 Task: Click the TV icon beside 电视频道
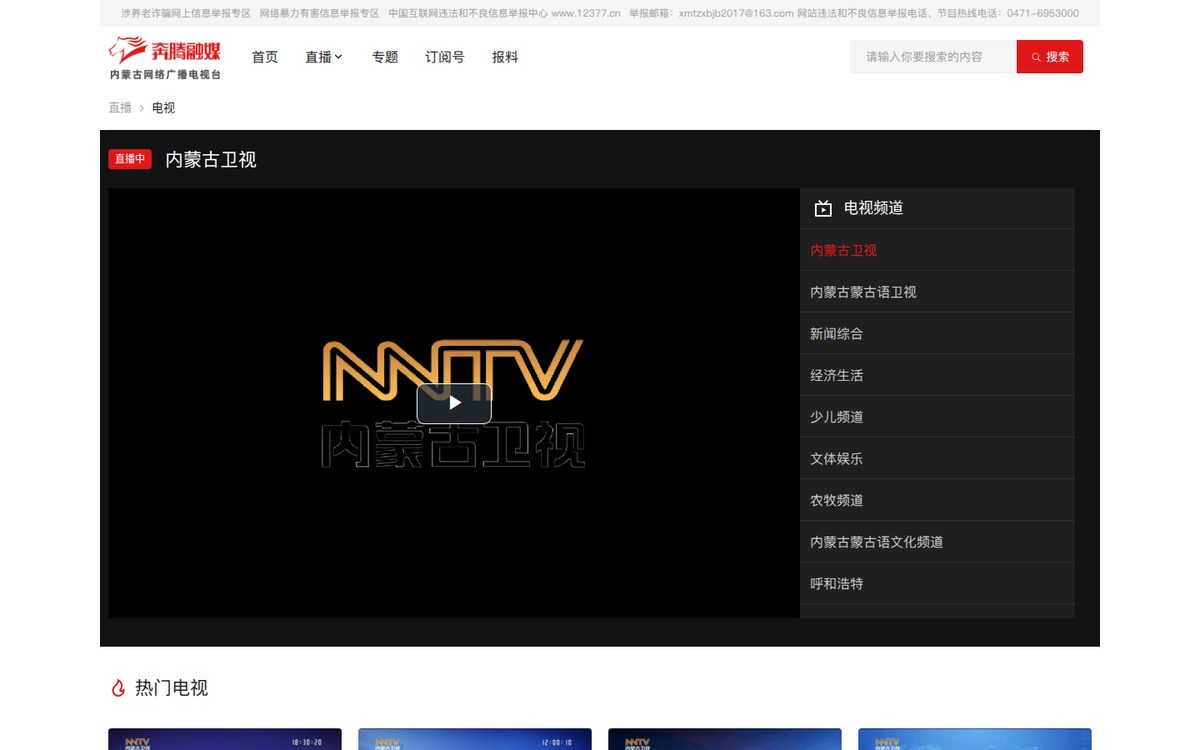[823, 208]
